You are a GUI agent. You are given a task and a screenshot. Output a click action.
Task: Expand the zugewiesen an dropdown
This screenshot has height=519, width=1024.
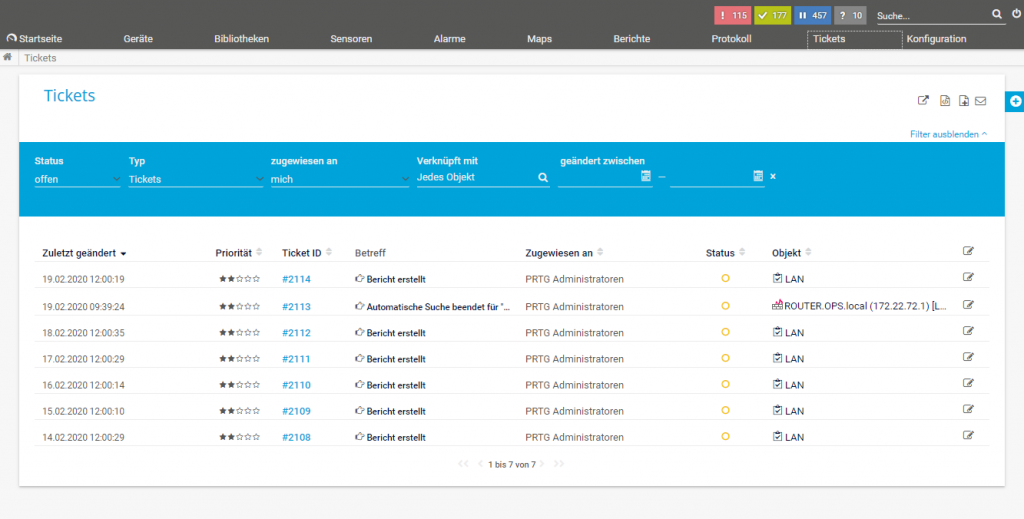[337, 179]
